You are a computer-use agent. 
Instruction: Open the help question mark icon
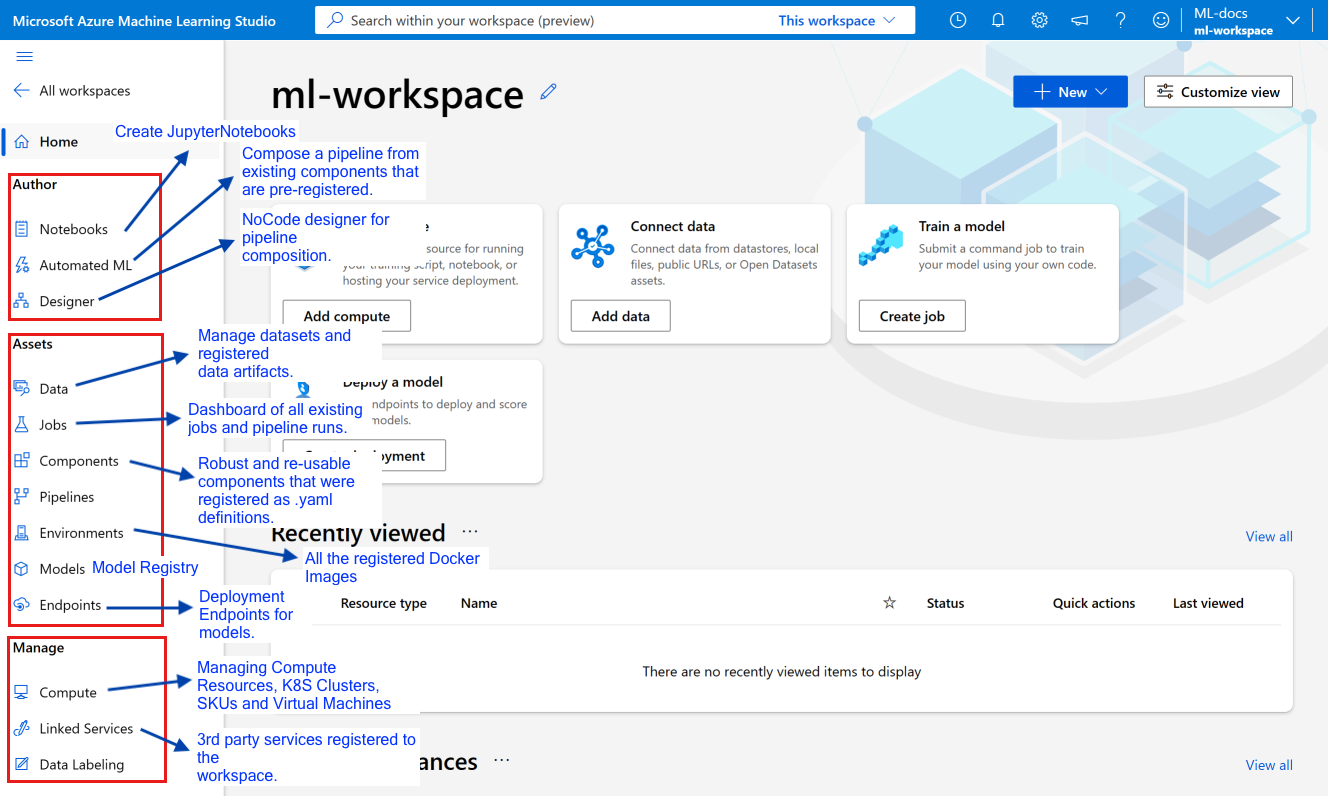pos(1121,20)
